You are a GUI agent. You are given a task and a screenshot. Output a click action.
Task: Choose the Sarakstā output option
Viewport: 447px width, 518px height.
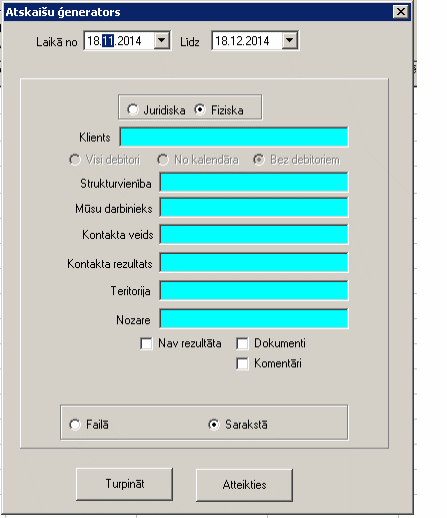[x=214, y=424]
